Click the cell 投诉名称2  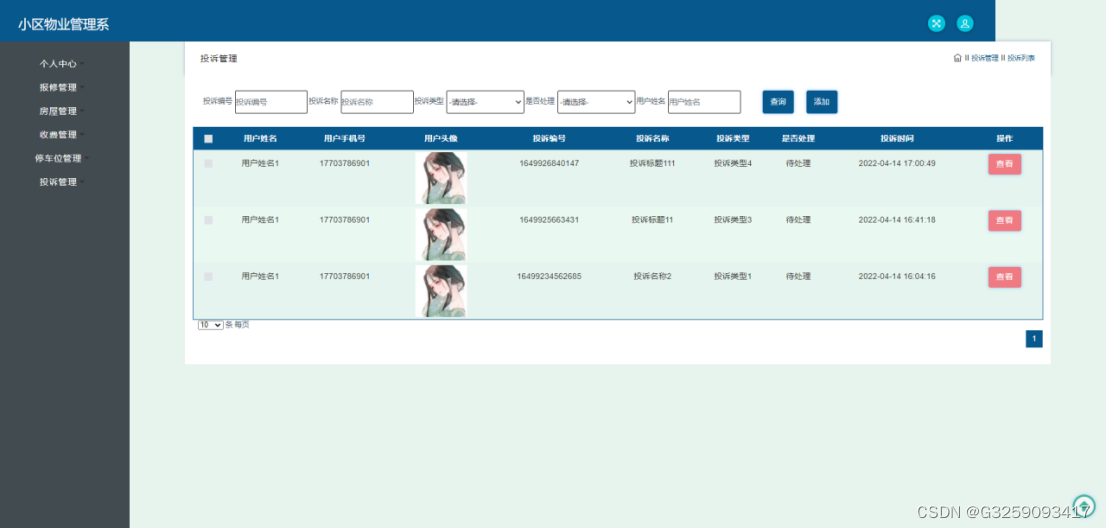click(652, 276)
